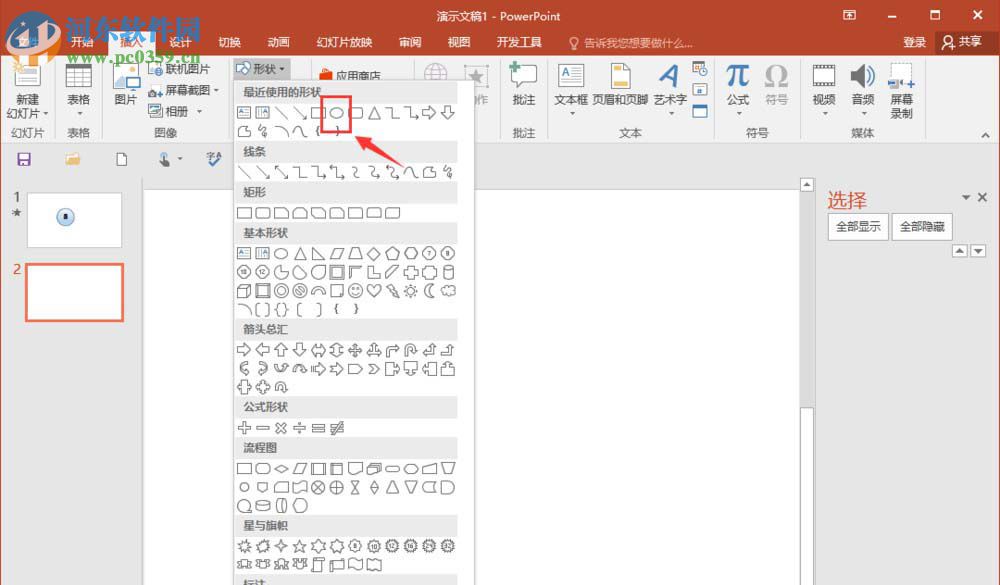Screen dimensions: 1000x585
Task: Start 屏幕录制 screen recording
Action: click(901, 88)
